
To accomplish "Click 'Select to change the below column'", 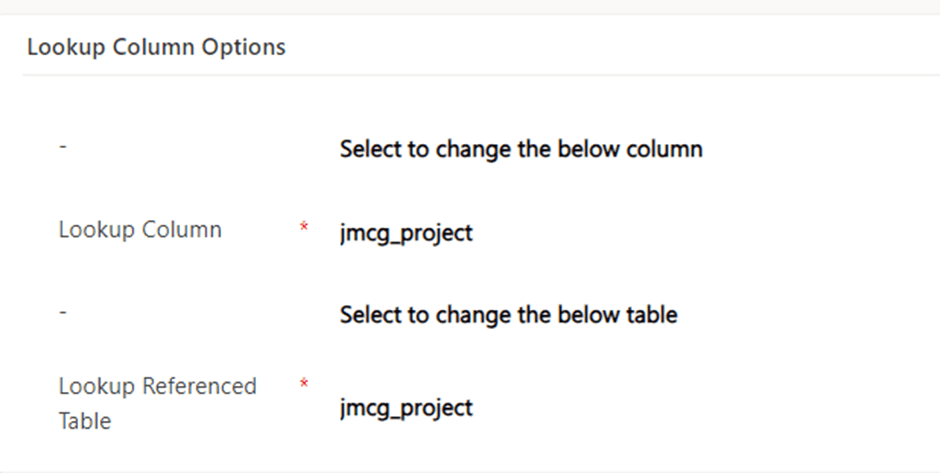I will point(520,149).
